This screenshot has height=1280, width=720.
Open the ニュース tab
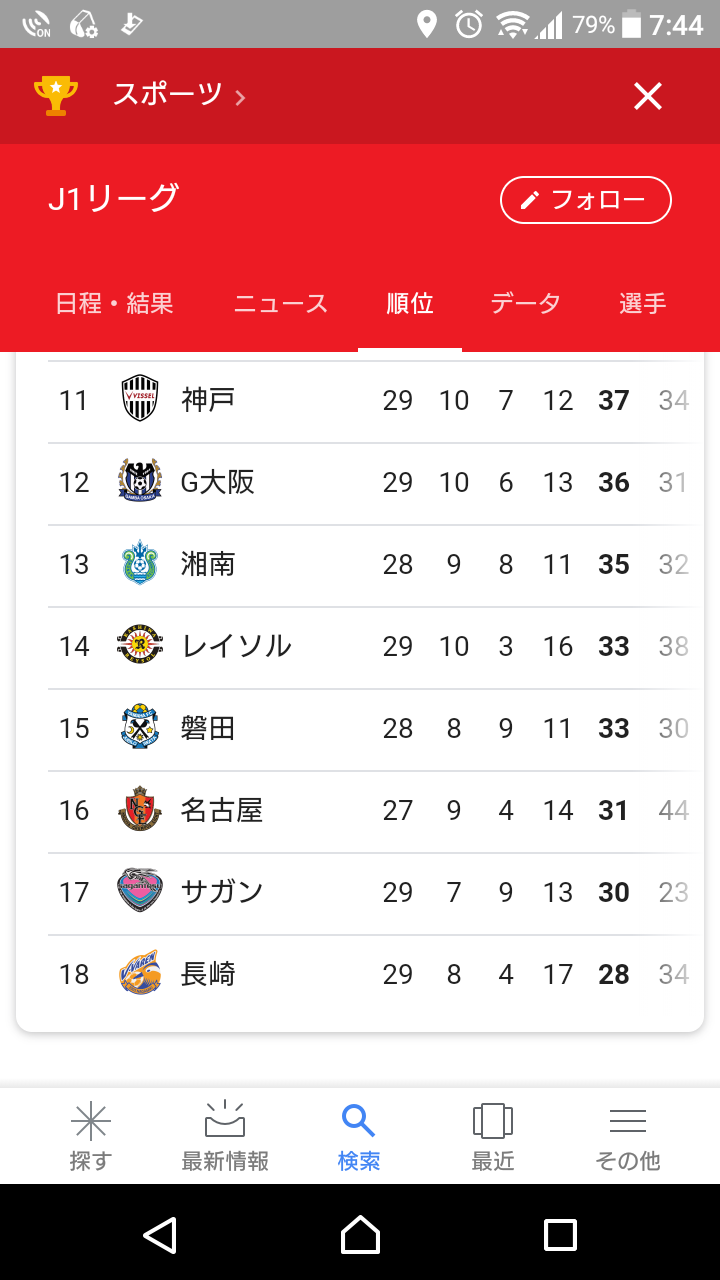[281, 304]
